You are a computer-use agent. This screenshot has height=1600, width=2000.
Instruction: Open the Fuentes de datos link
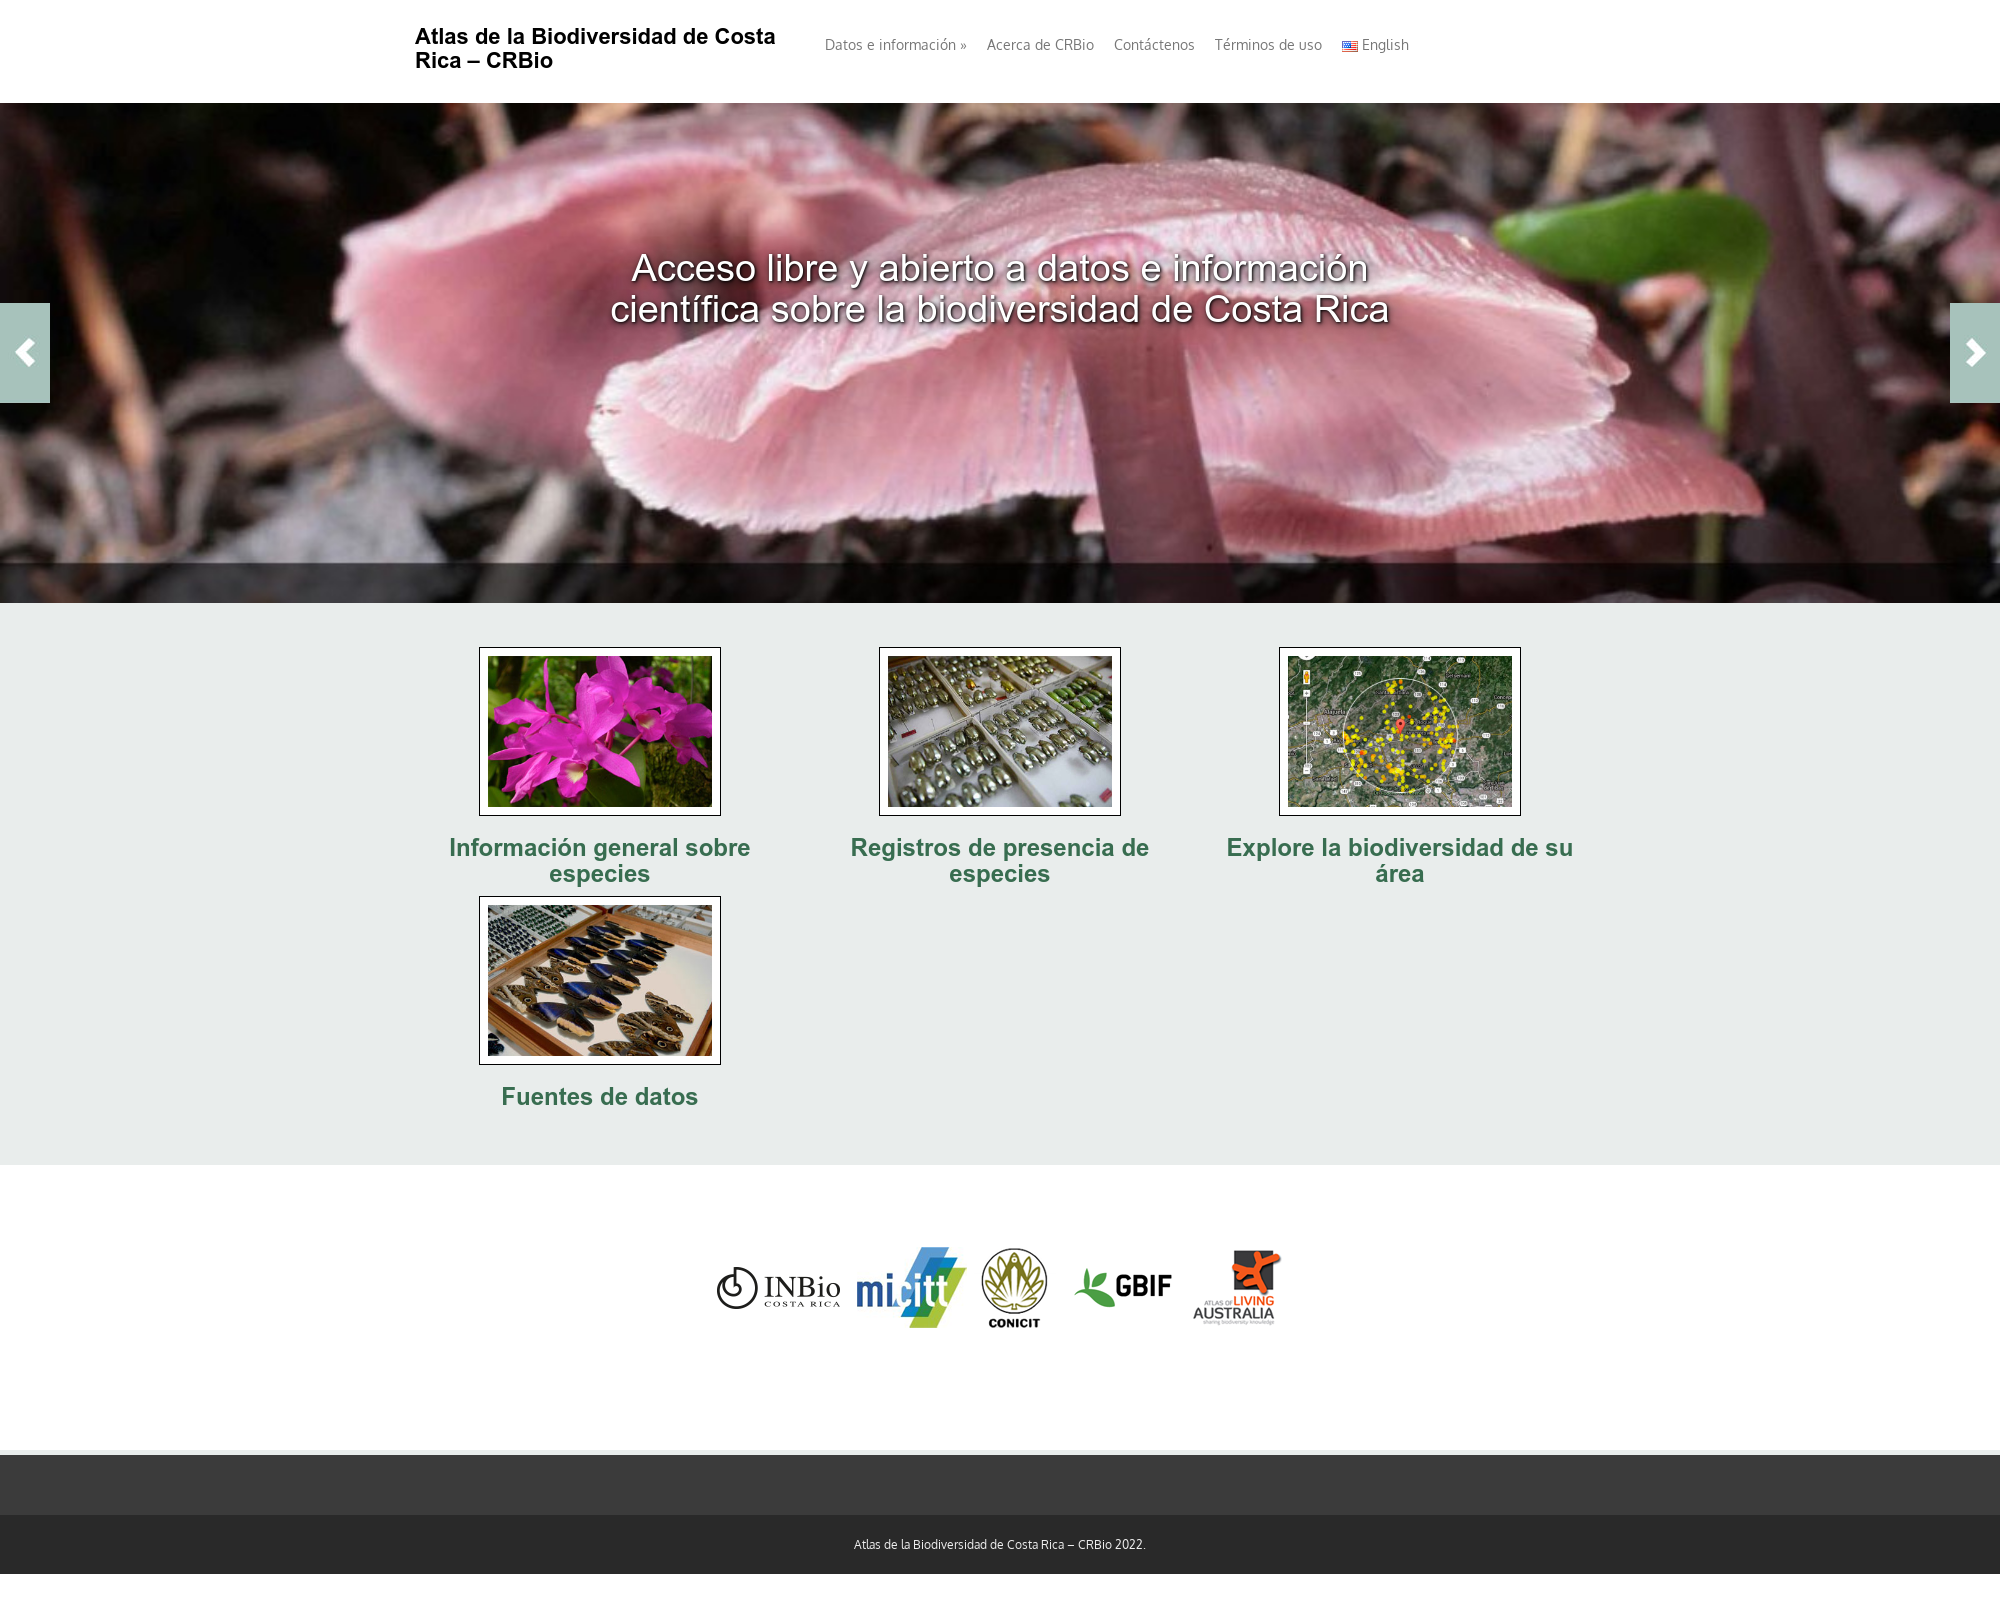coord(599,1096)
